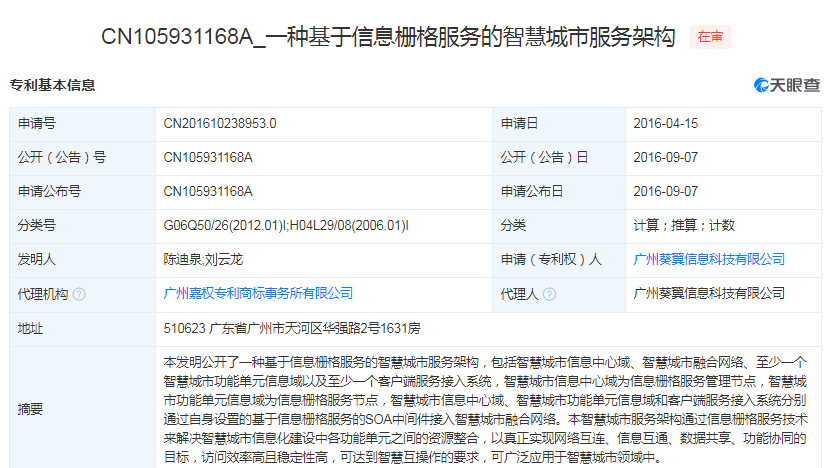Select the 专利基本信息 section heading
This screenshot has width=828, height=468.
pyautogui.click(x=52, y=85)
